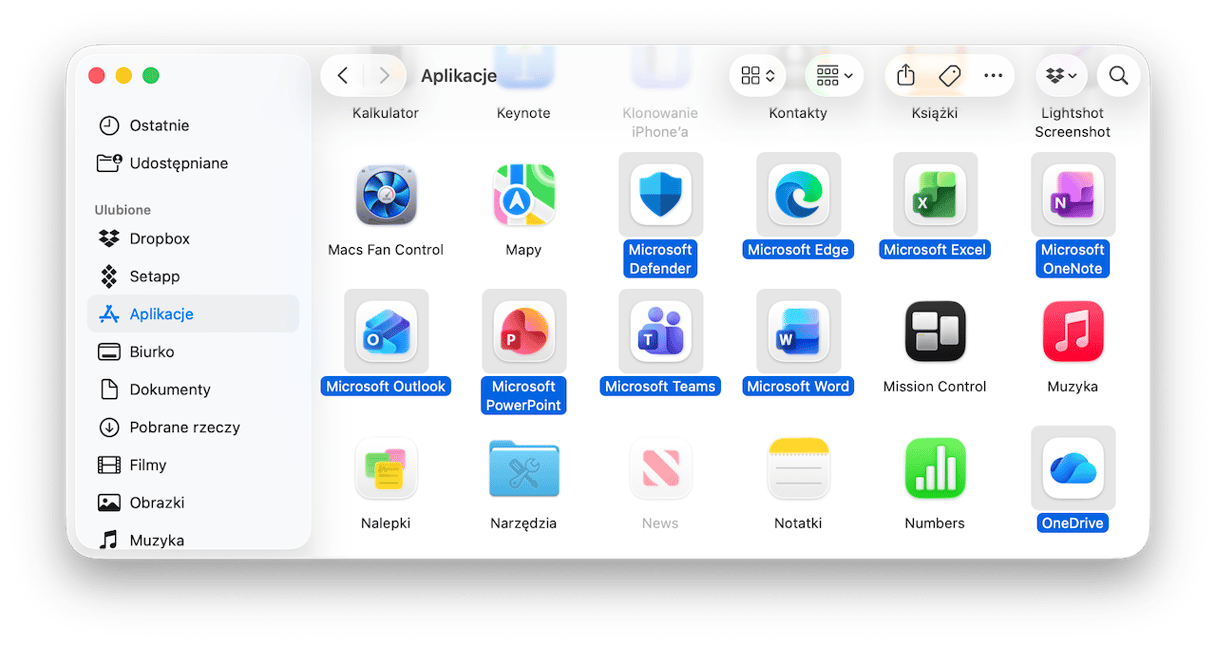Viewport: 1216px width, 646px height.
Task: Click the Nalepki stickies app icon
Action: [x=386, y=469]
